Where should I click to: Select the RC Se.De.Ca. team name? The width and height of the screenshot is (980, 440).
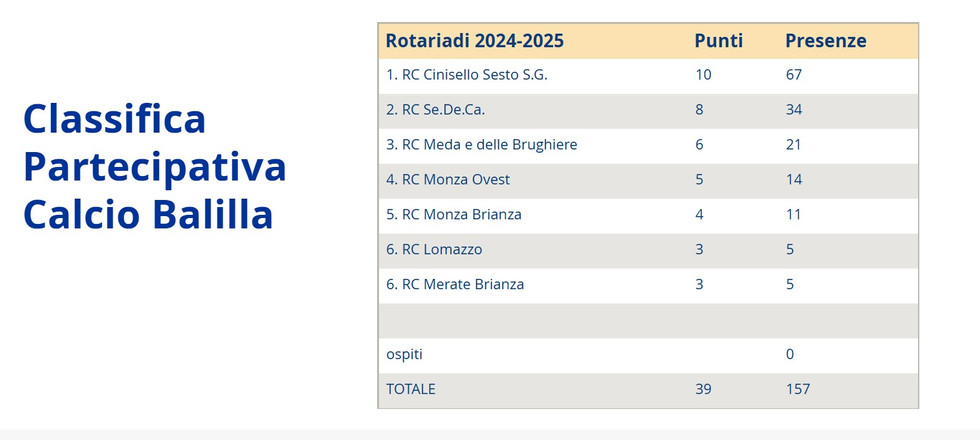(442, 110)
